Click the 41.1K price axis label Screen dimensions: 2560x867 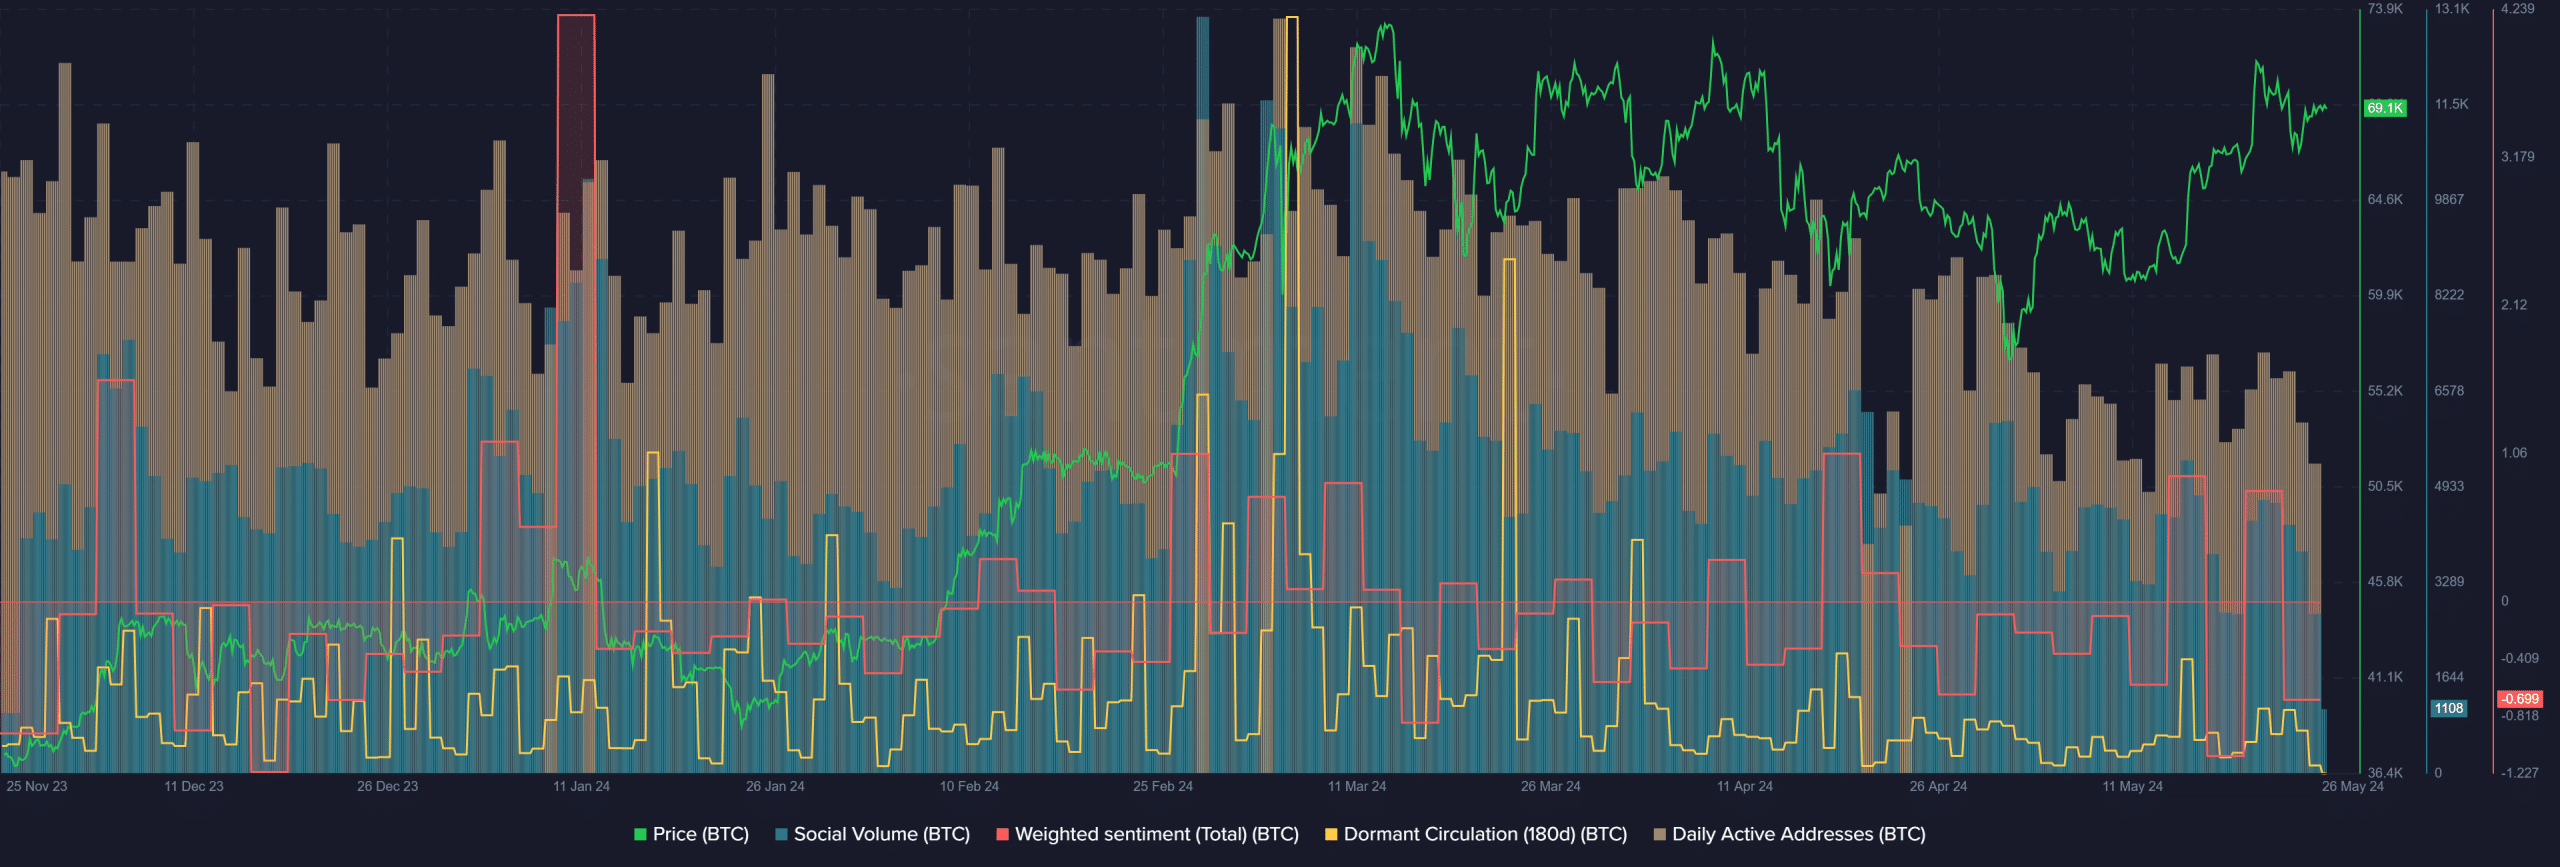[2385, 677]
